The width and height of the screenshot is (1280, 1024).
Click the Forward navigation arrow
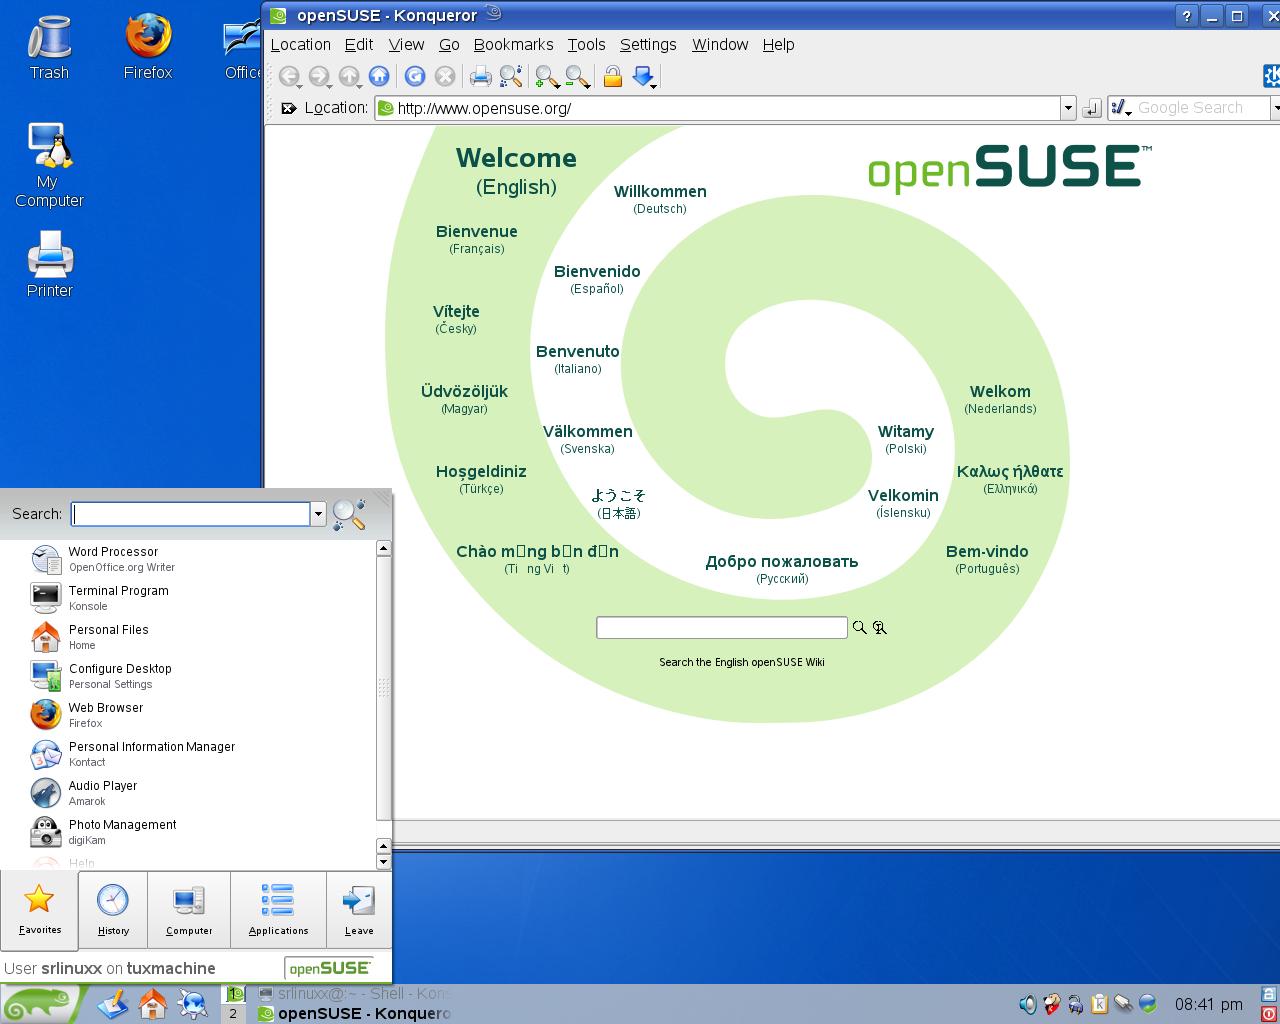click(x=319, y=76)
